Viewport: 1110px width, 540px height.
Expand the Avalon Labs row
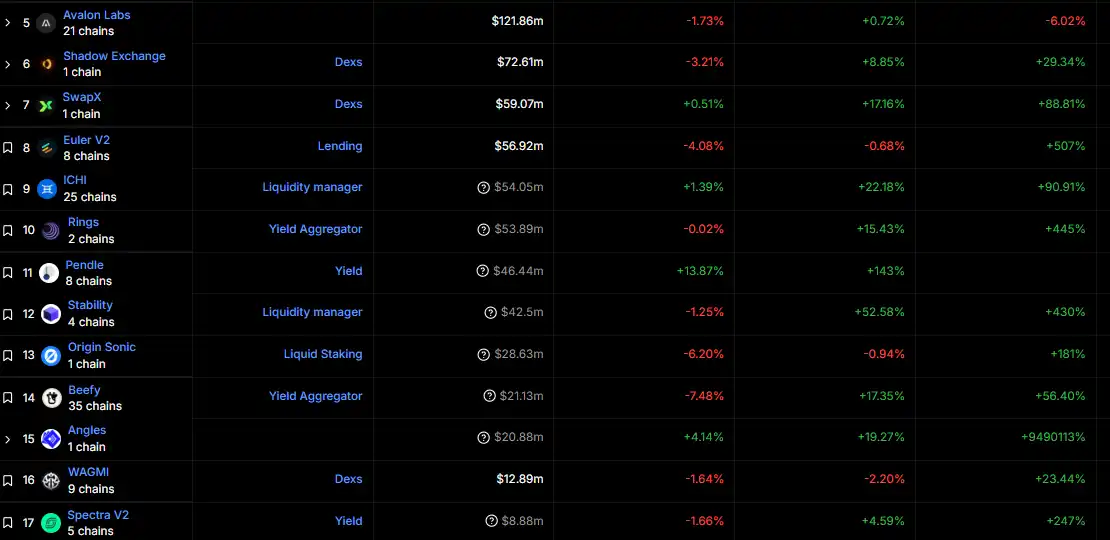[8, 22]
